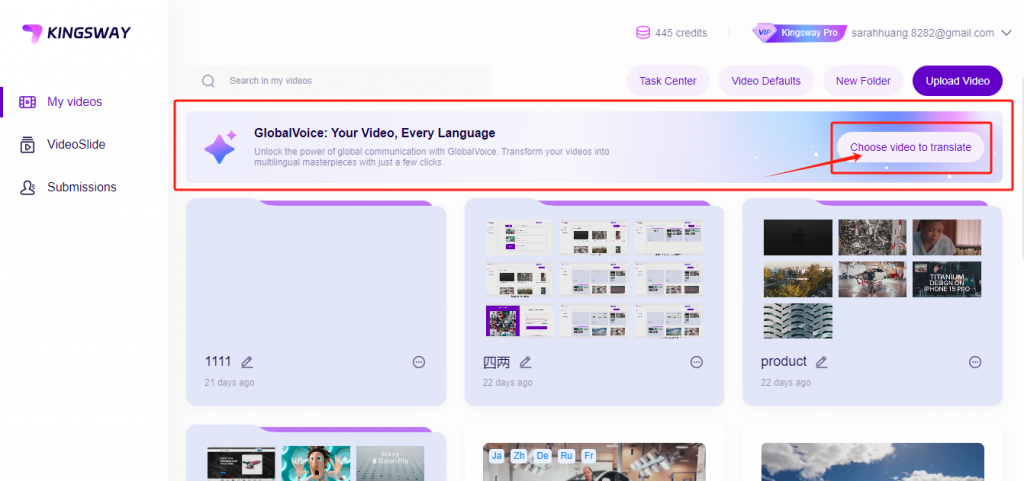
Task: Click the Titanium Design iPhone 15 Pro thumbnail
Action: click(947, 279)
